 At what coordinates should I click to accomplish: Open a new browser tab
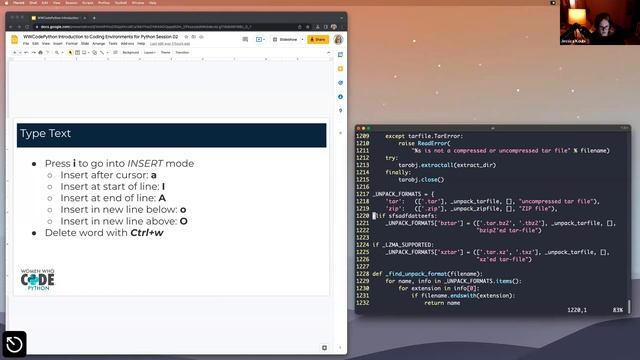tap(94, 18)
